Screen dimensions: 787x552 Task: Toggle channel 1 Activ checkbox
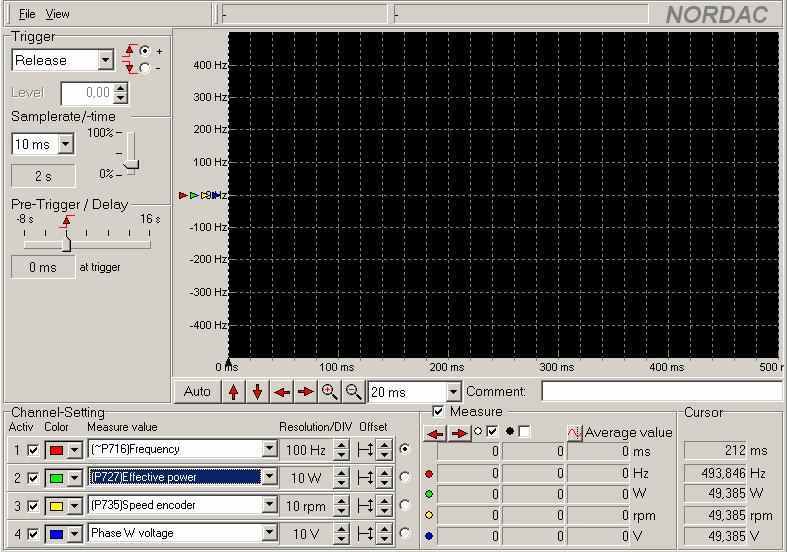pyautogui.click(x=33, y=450)
